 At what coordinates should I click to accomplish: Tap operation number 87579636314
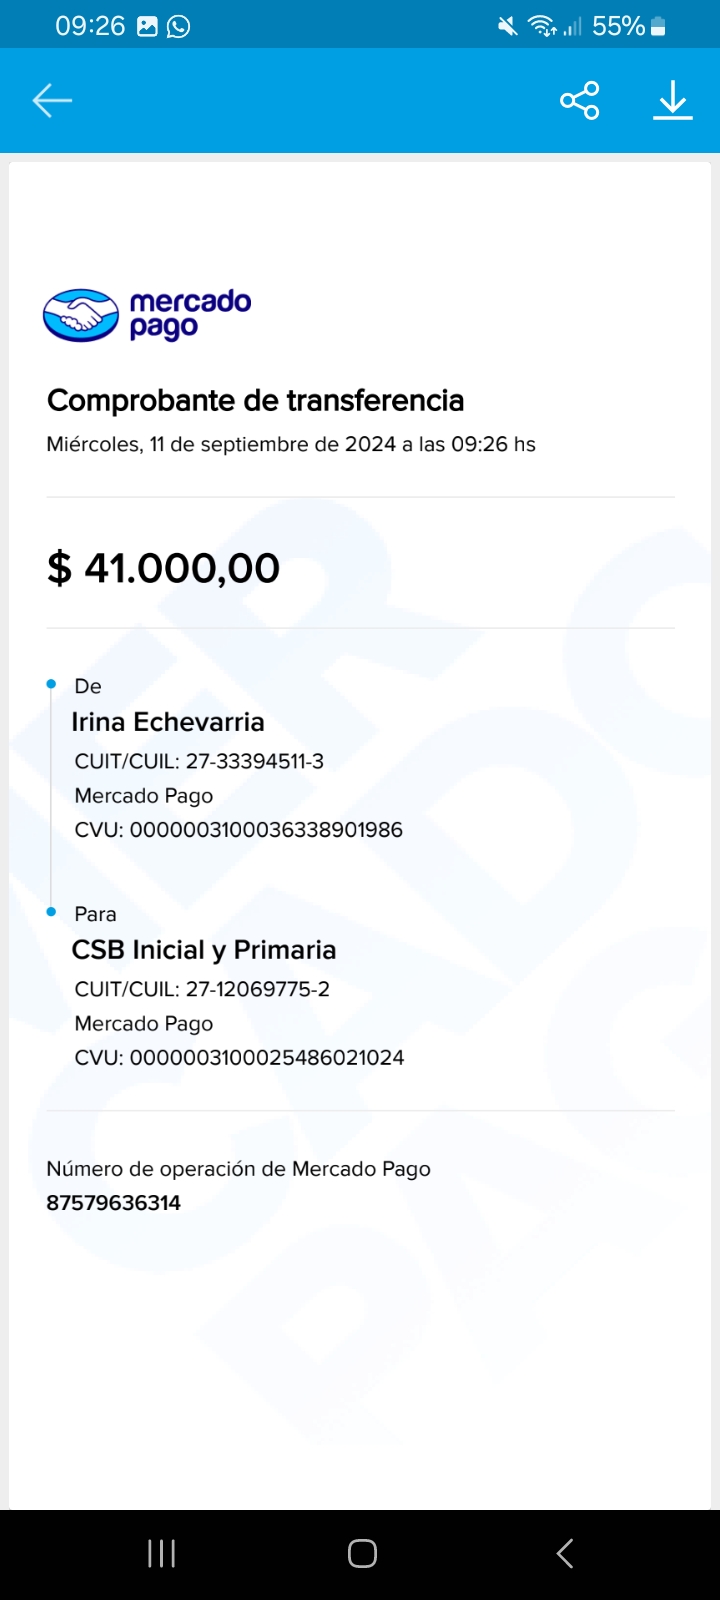click(113, 1203)
